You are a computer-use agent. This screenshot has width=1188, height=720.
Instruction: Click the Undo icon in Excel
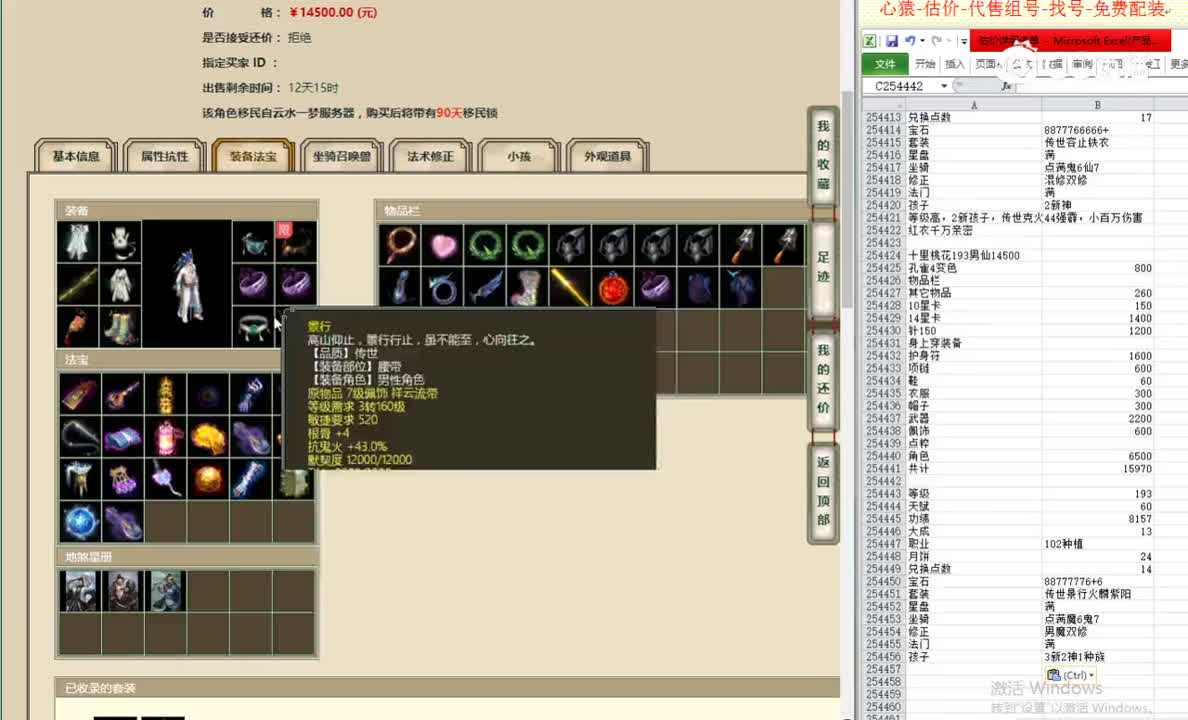tap(910, 41)
